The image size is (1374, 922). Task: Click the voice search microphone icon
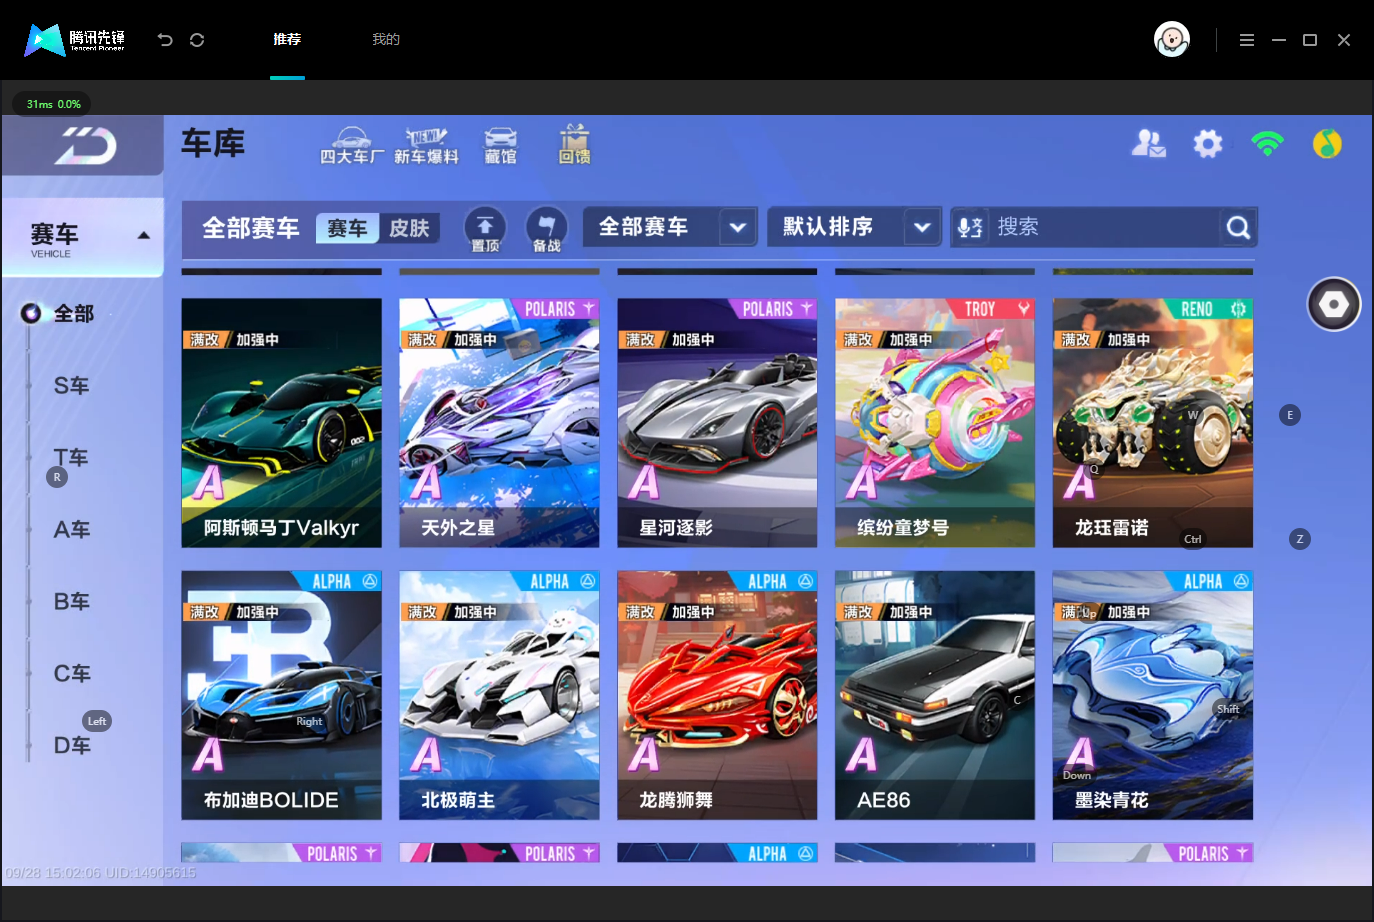coord(969,227)
